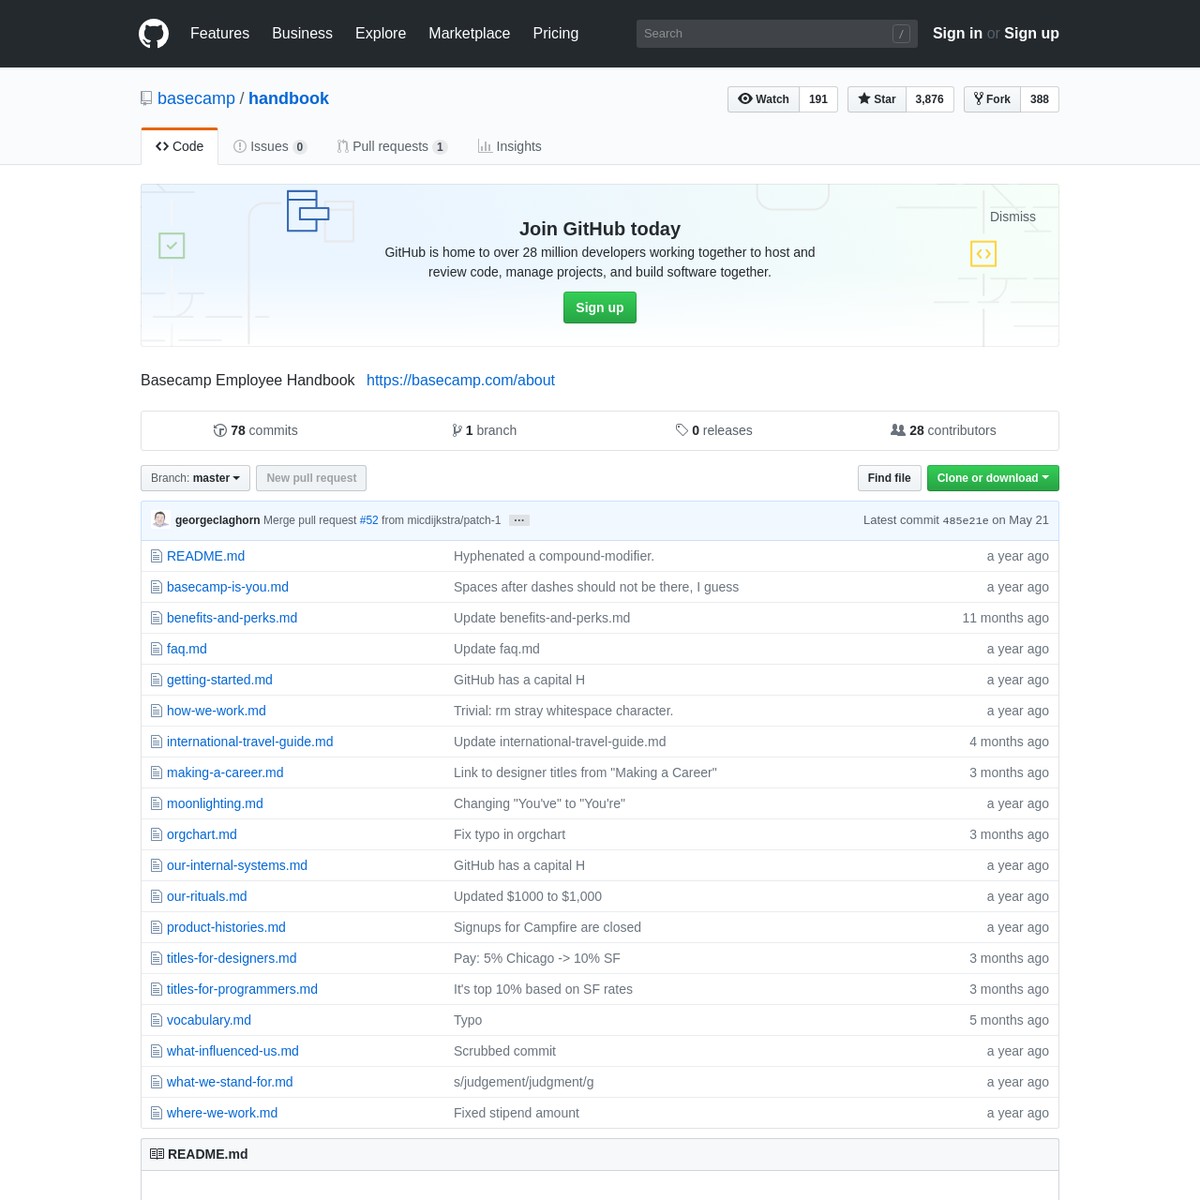
Task: Open commit hash 485e21e
Action: (965, 520)
